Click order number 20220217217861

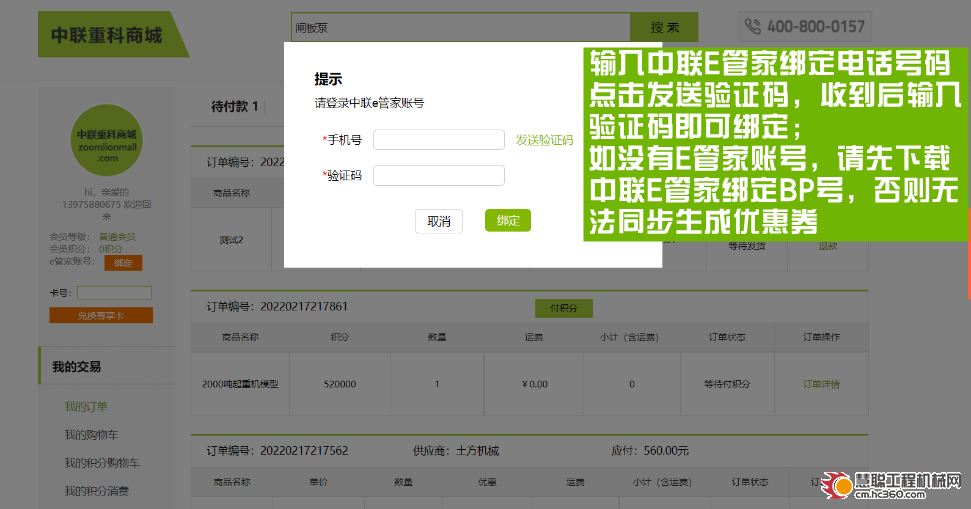tap(303, 307)
